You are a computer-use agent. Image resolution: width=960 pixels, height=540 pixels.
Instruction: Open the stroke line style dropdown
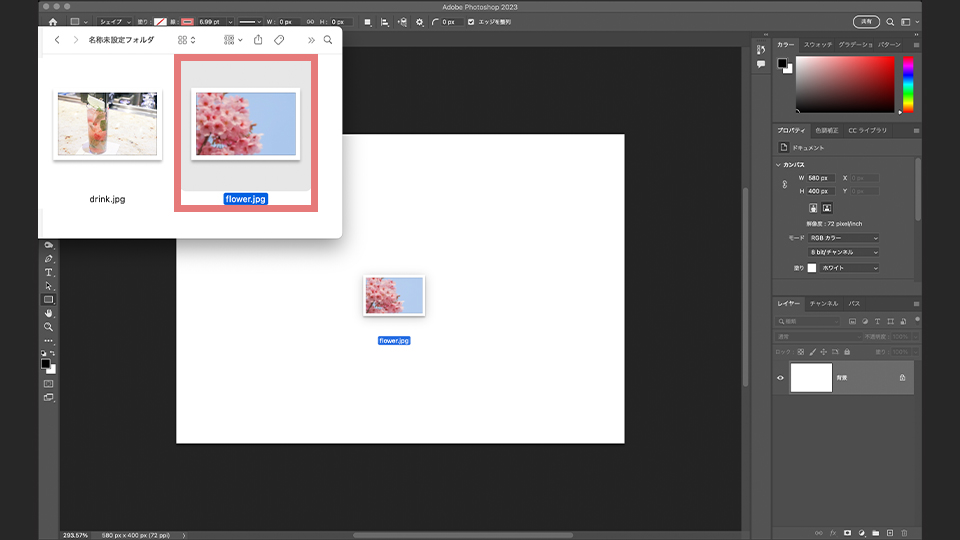[x=250, y=22]
